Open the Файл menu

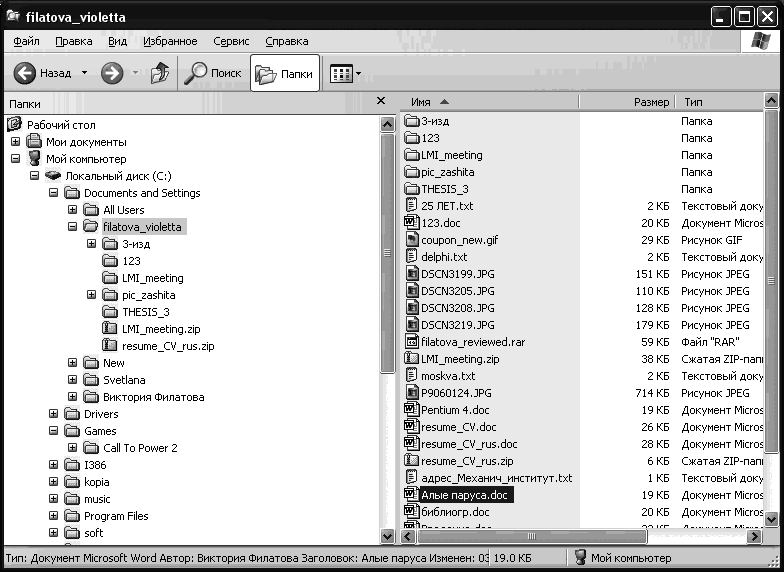coord(27,41)
